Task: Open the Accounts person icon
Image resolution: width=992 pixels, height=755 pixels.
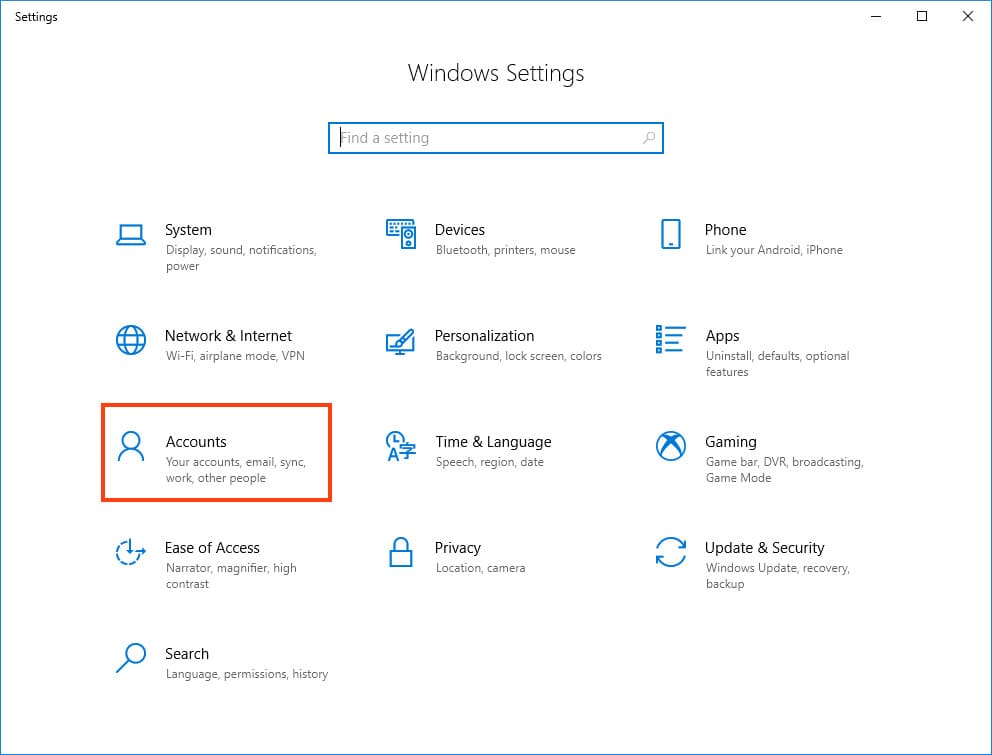Action: coord(131,446)
